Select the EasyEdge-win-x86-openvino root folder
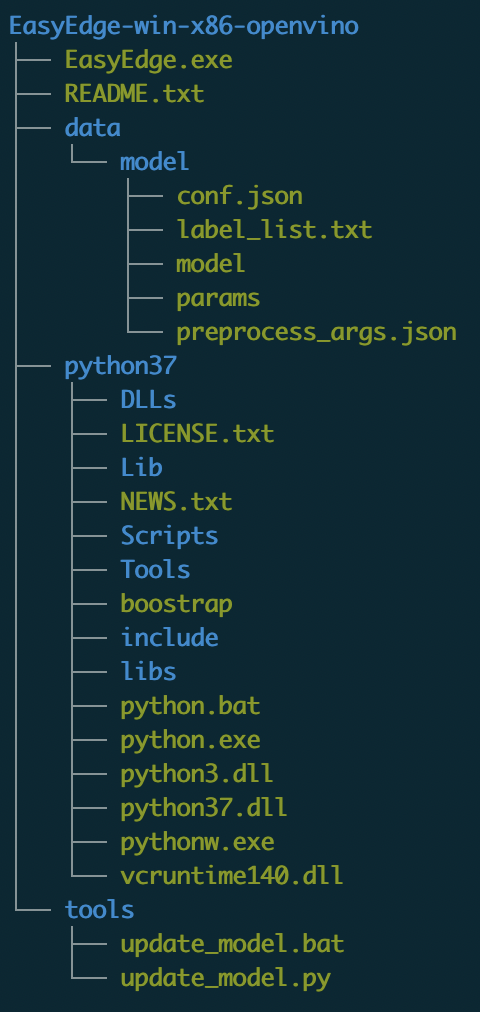 tap(184, 27)
